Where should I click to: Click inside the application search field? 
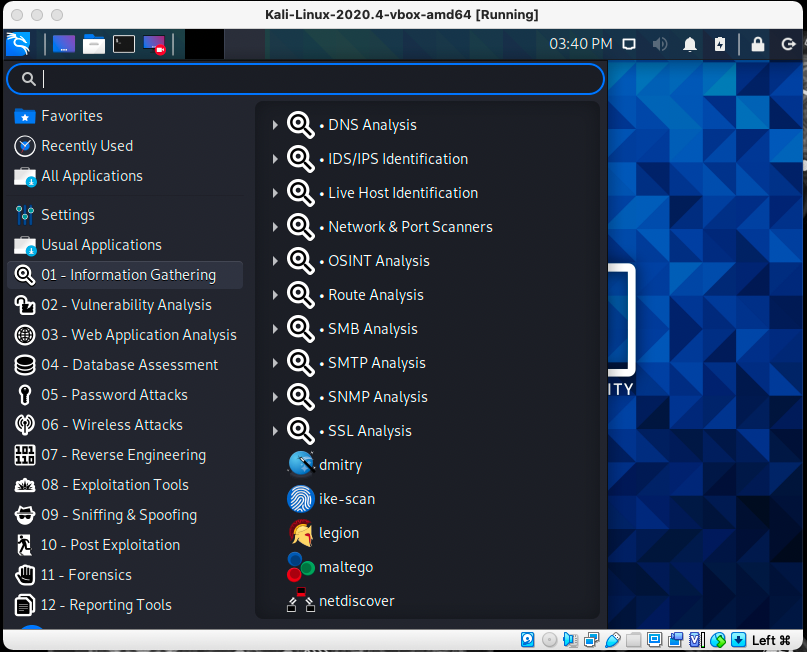point(300,78)
